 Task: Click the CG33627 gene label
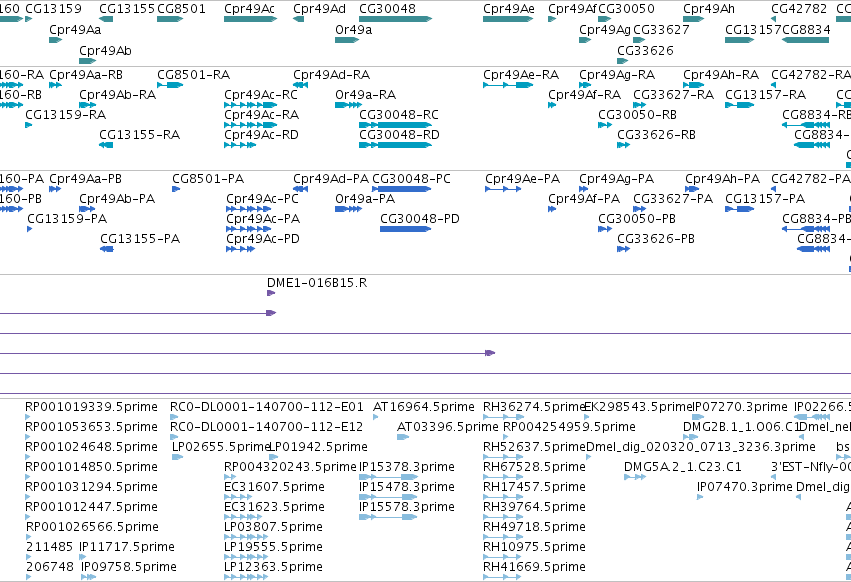click(x=661, y=29)
